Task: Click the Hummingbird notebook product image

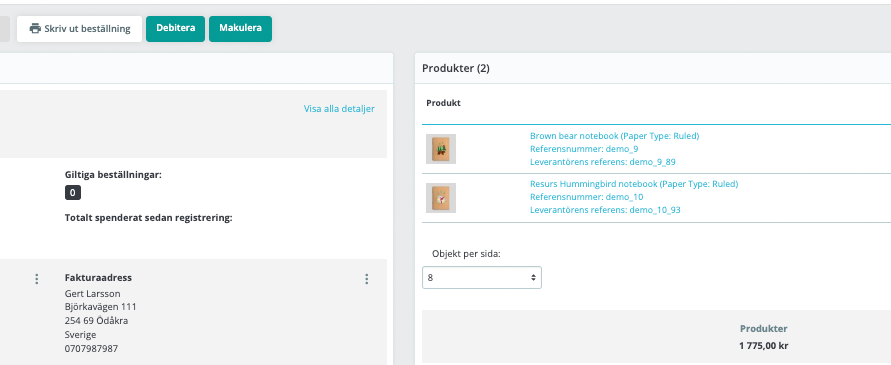Action: click(x=441, y=198)
